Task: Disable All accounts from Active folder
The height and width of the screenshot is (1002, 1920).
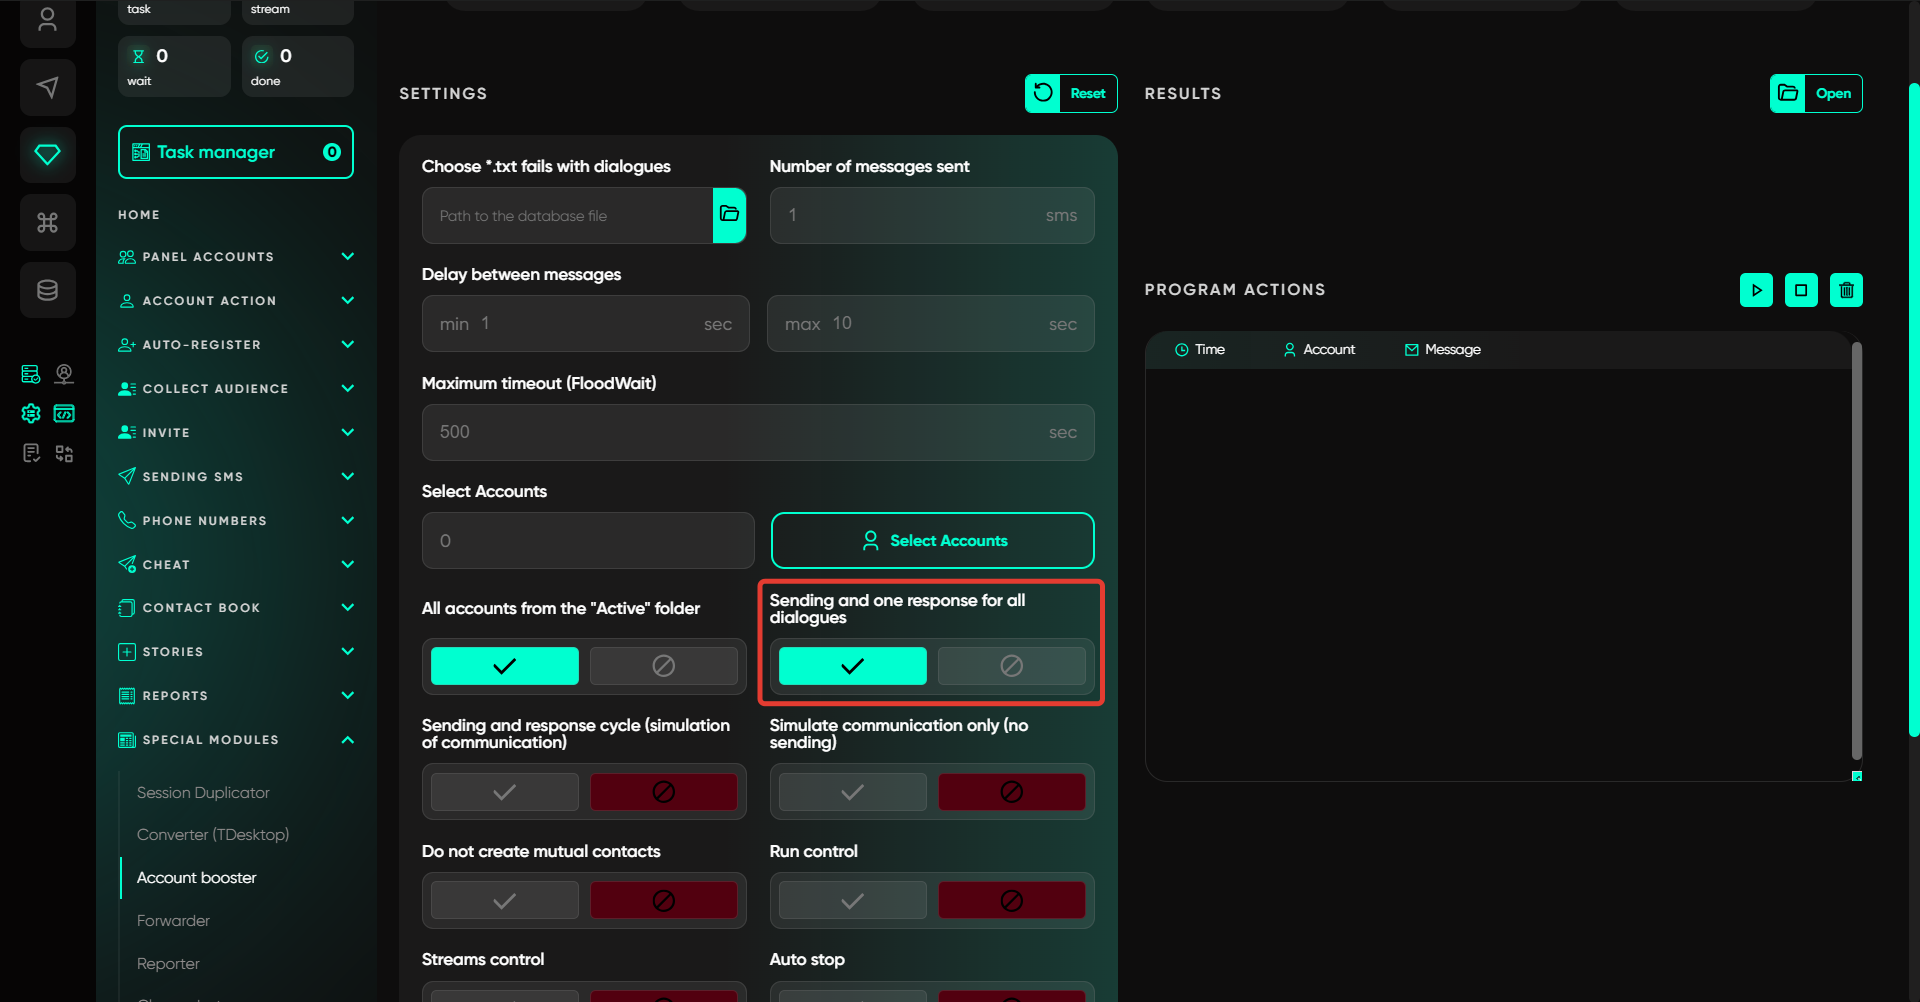Action: tap(663, 666)
